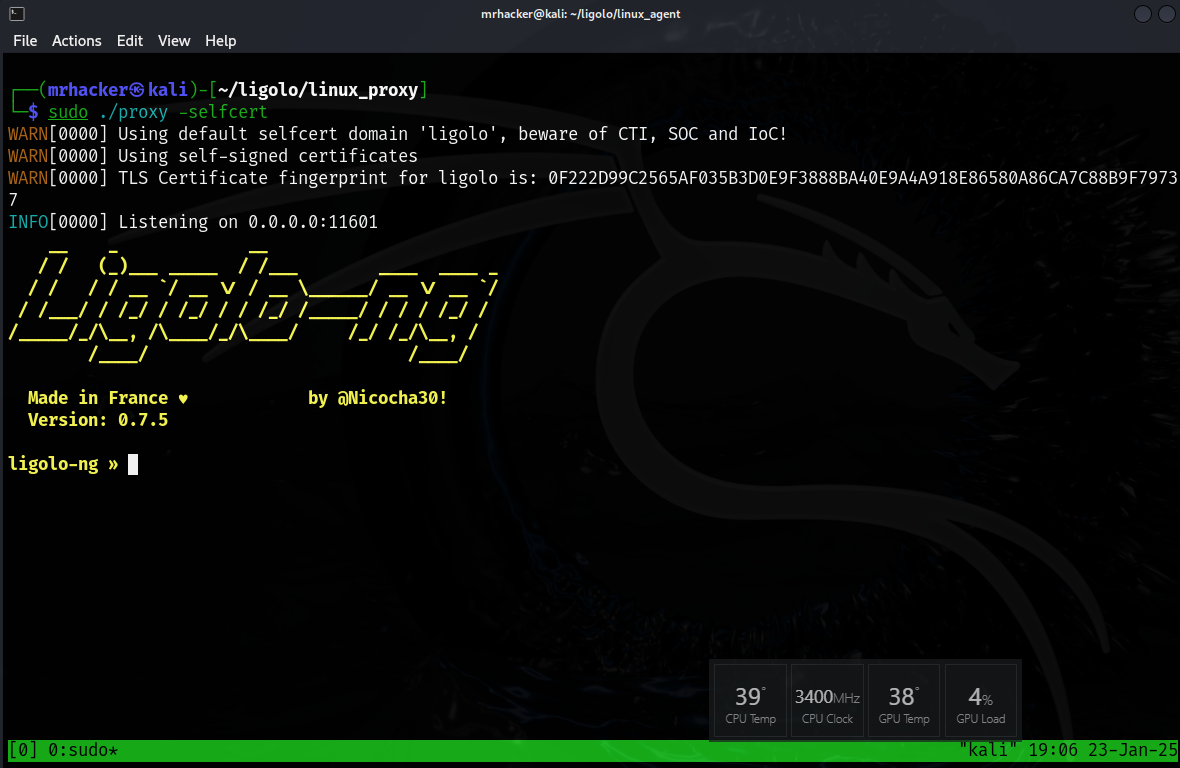Click the '~/ligolo/linux_proxy' path in prompt

click(318, 90)
